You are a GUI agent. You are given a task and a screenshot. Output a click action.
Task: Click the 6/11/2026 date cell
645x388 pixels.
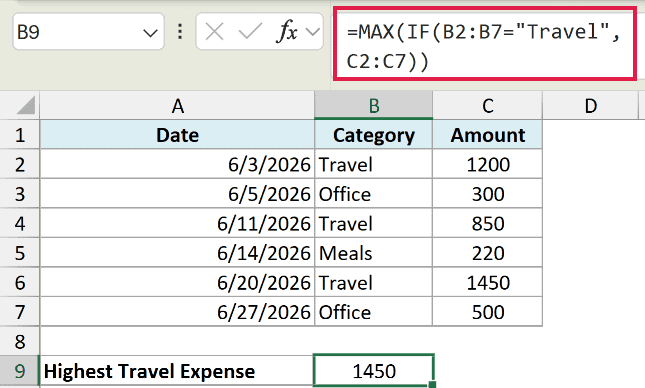[177, 223]
